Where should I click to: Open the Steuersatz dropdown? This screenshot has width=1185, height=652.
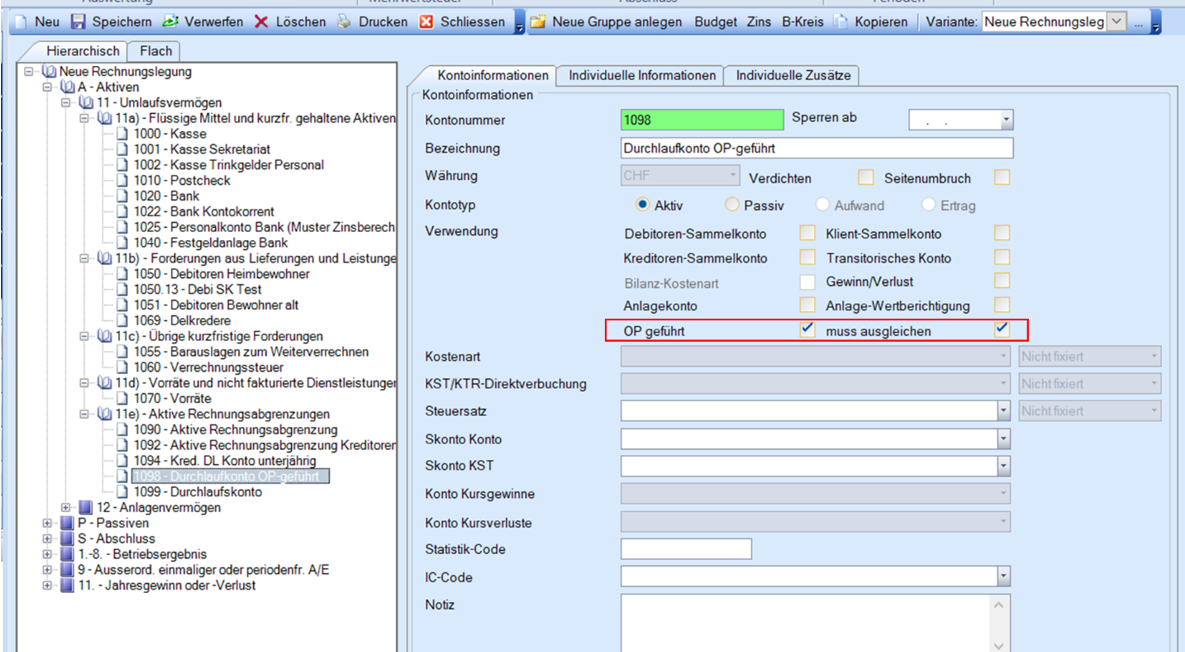pos(1003,411)
